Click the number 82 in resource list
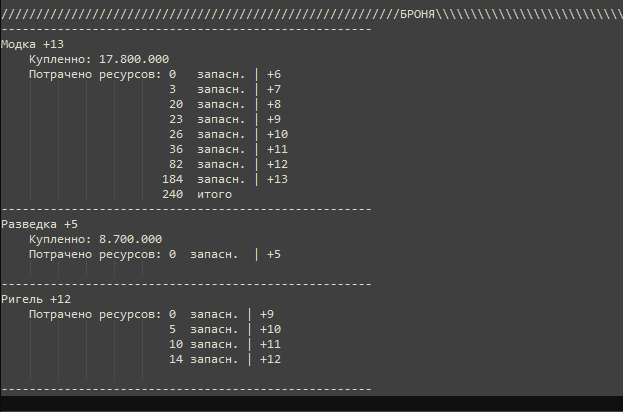The width and height of the screenshot is (623, 412). click(x=176, y=164)
